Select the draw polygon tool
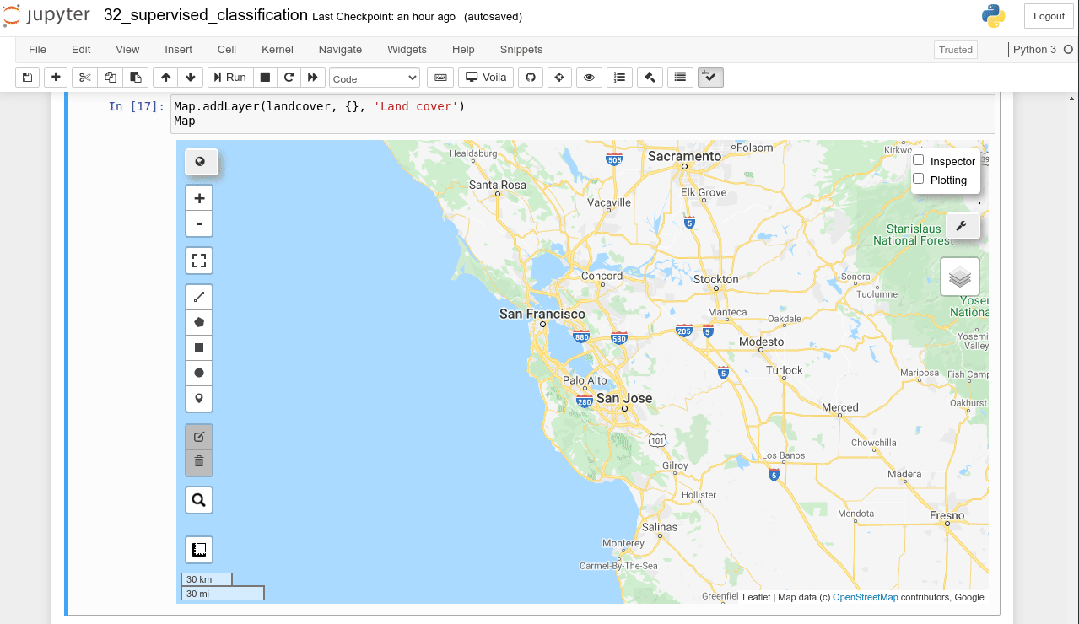Viewport: 1079px width, 624px height. point(199,322)
